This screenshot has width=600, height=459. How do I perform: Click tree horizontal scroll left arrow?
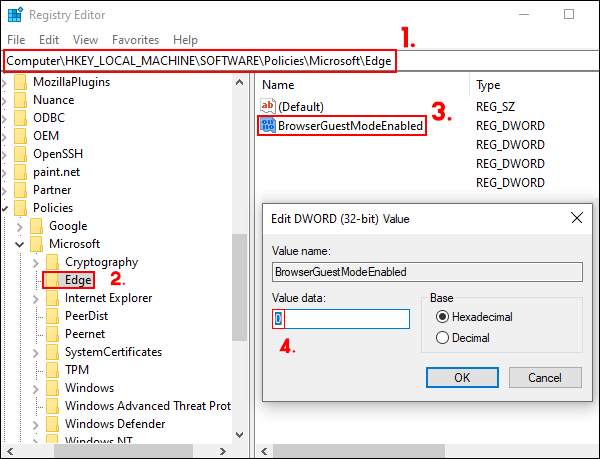10,451
